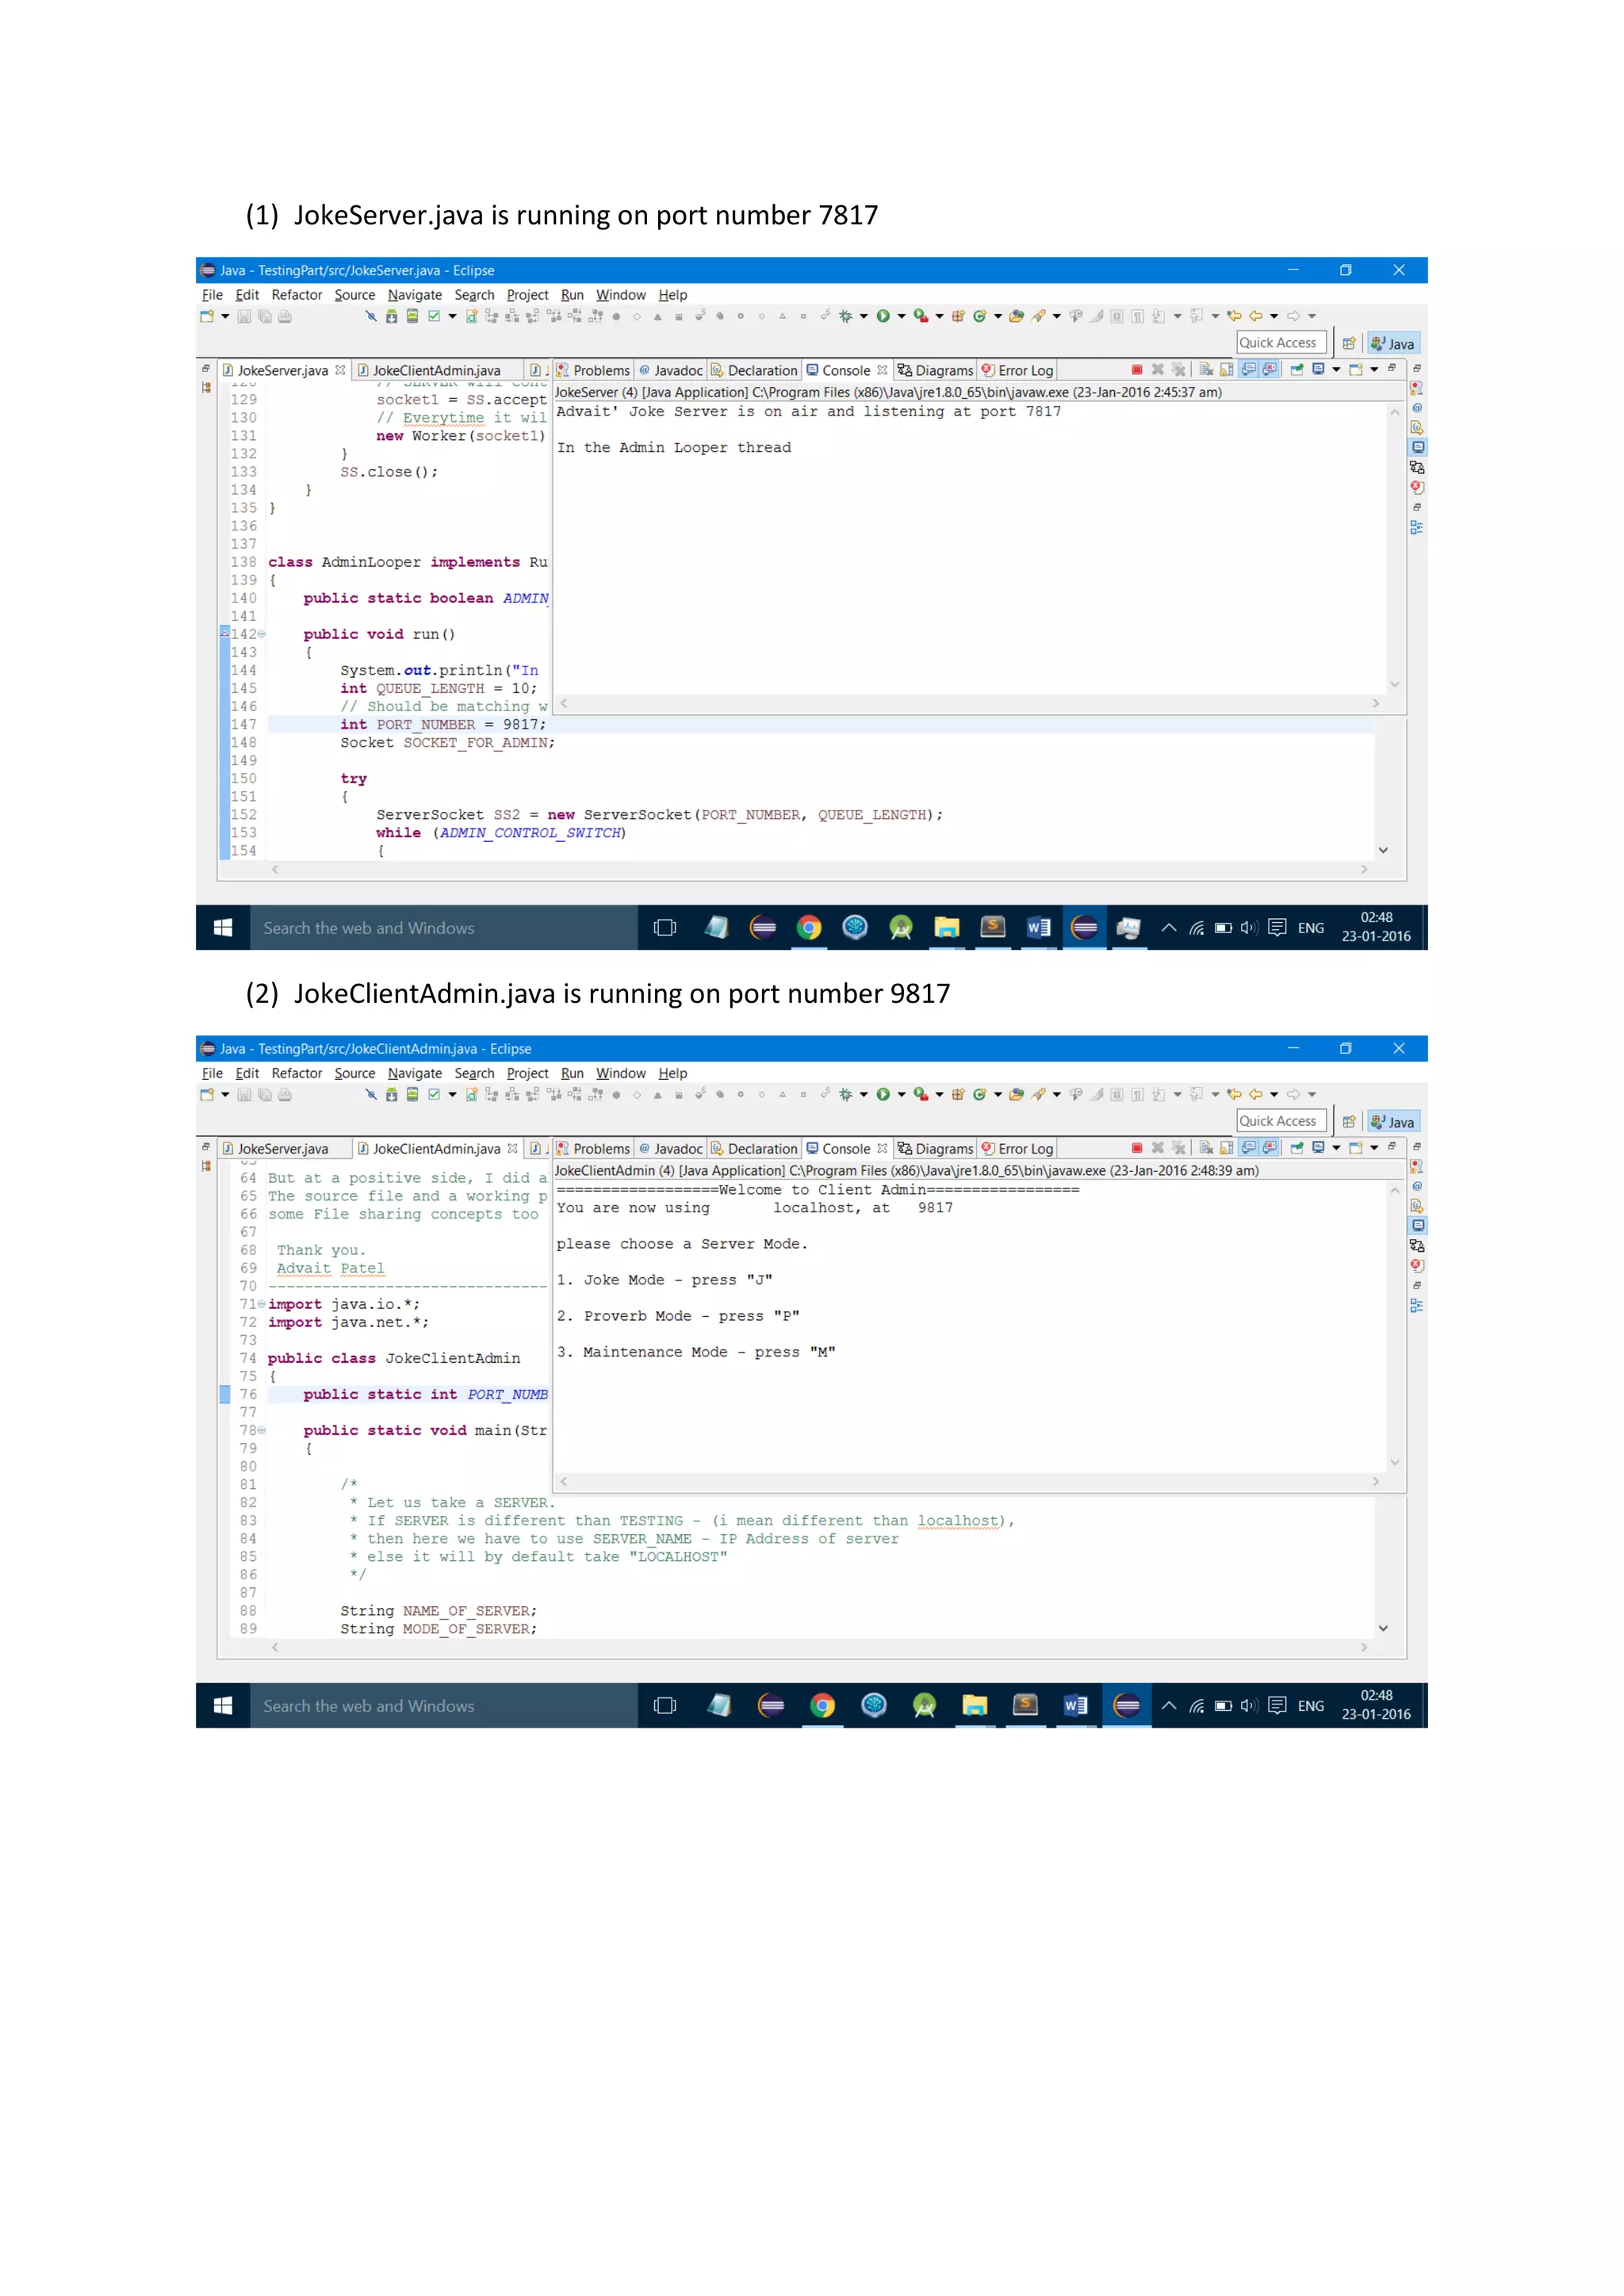
Task: Click the red Terminate button in JokeServer console
Action: click(x=1136, y=370)
